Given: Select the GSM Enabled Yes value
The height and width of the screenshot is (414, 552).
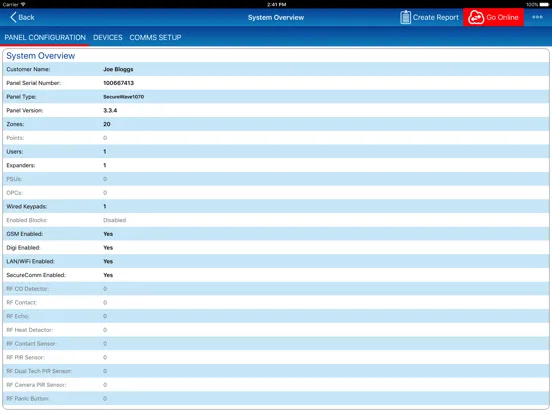Looking at the screenshot, I should tap(108, 234).
